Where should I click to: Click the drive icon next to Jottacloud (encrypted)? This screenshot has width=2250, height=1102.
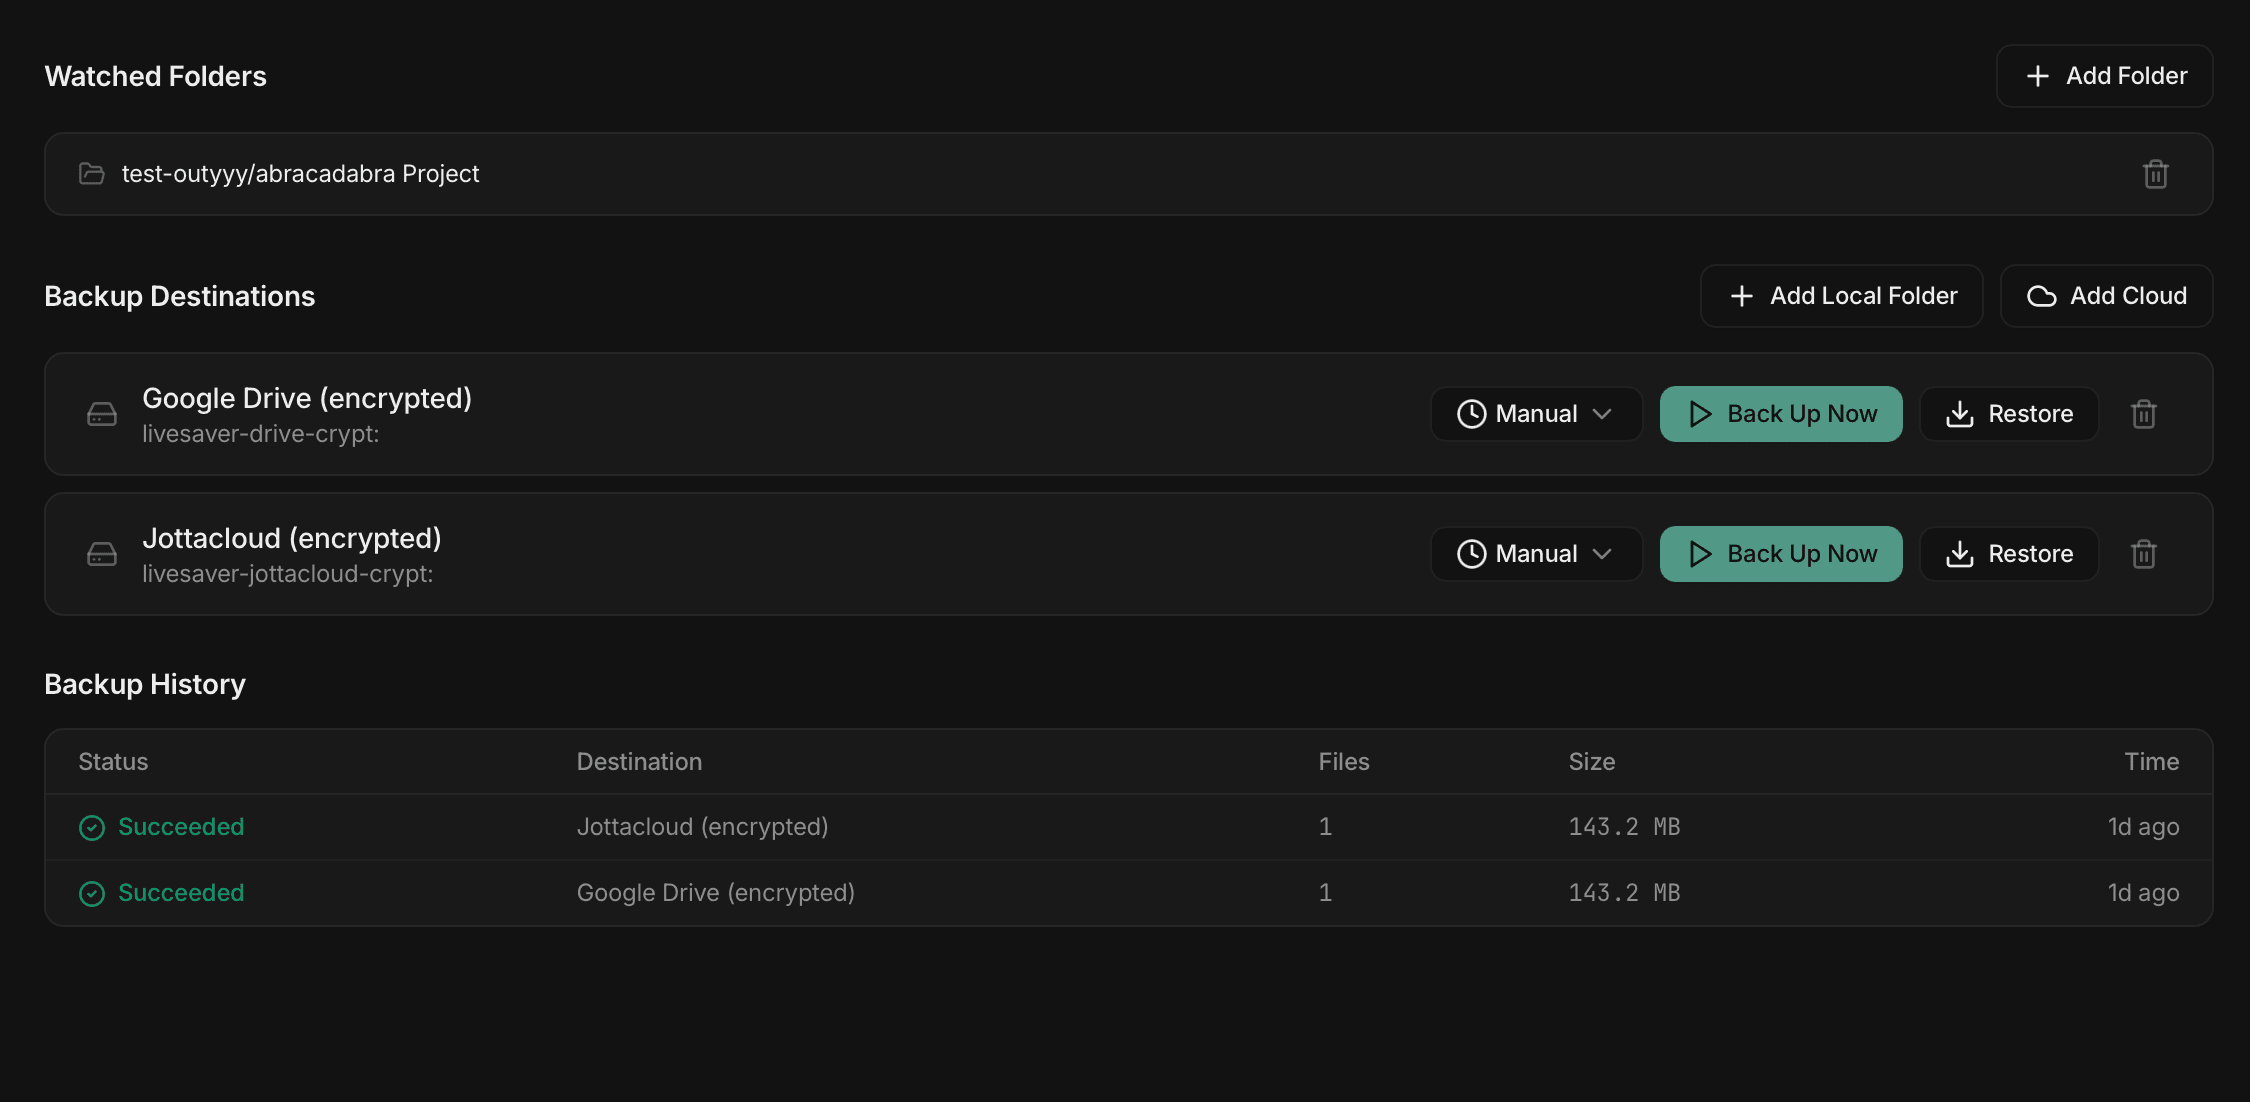[102, 553]
